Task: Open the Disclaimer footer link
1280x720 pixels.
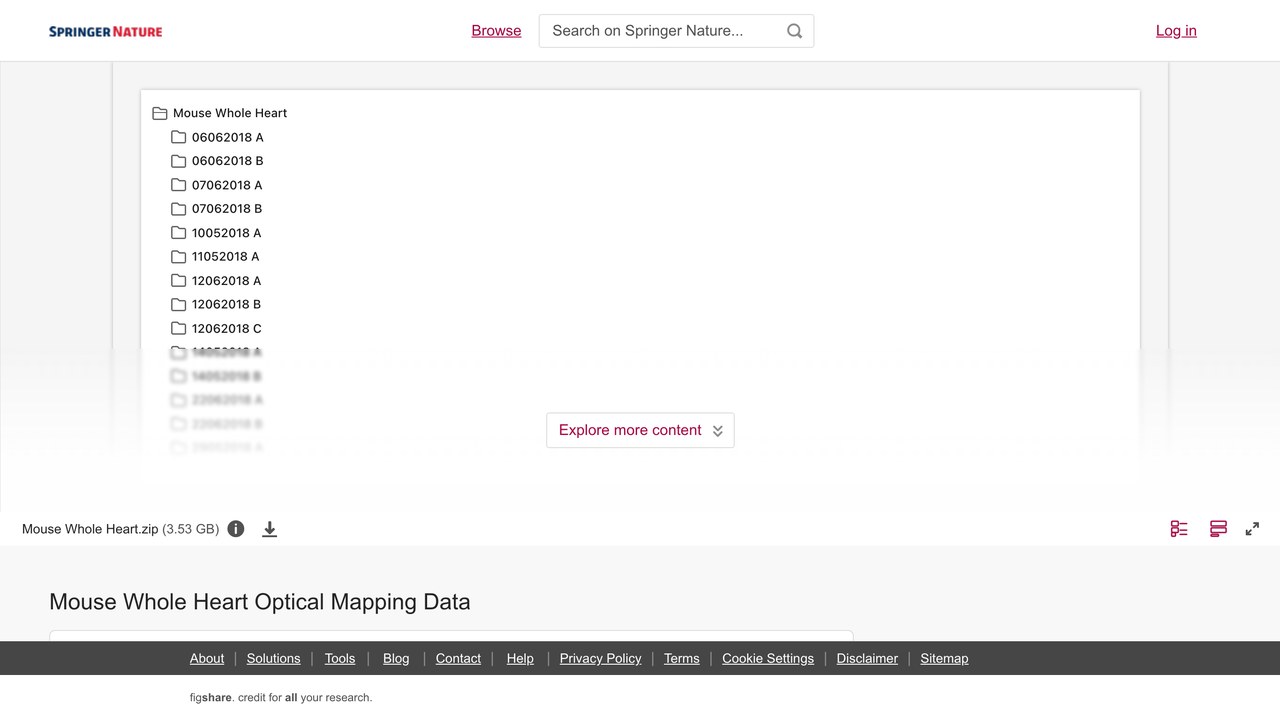Action: [867, 658]
